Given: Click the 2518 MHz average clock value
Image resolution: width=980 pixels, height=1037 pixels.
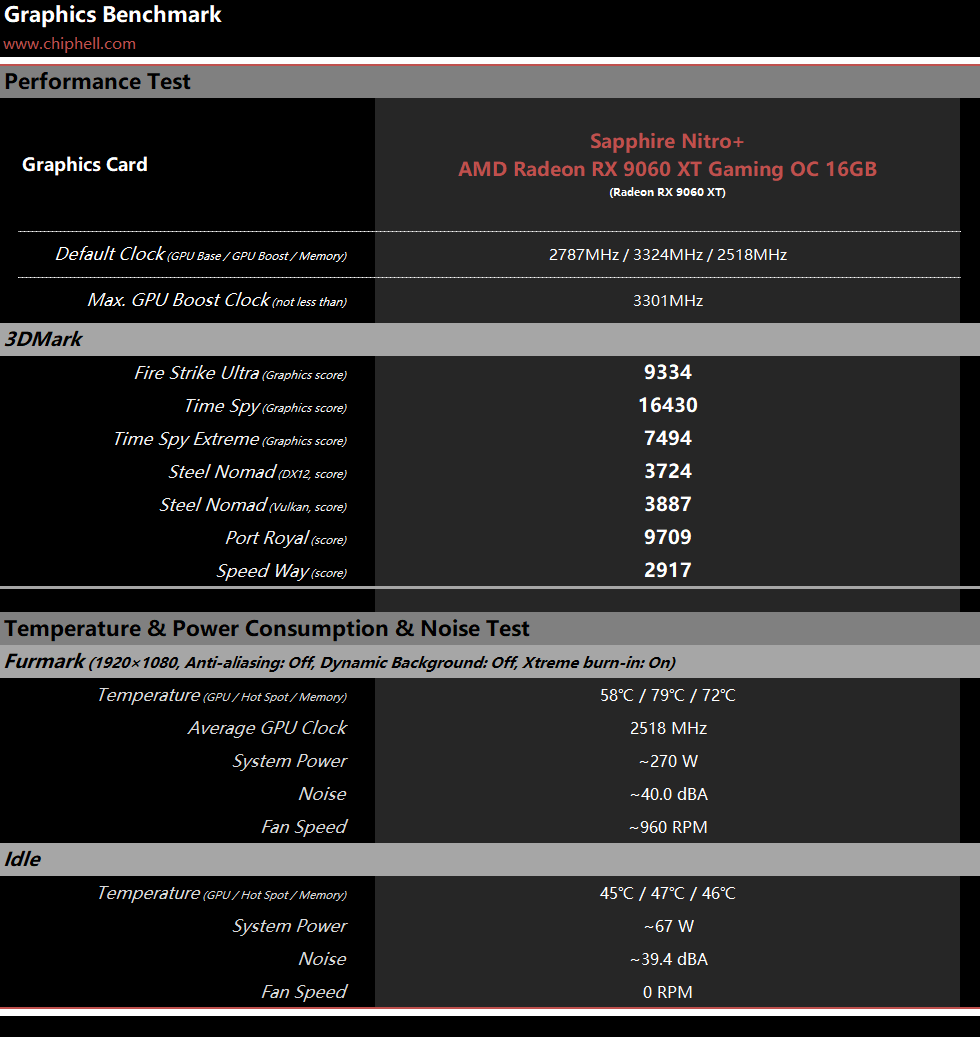Looking at the screenshot, I should click(x=668, y=729).
